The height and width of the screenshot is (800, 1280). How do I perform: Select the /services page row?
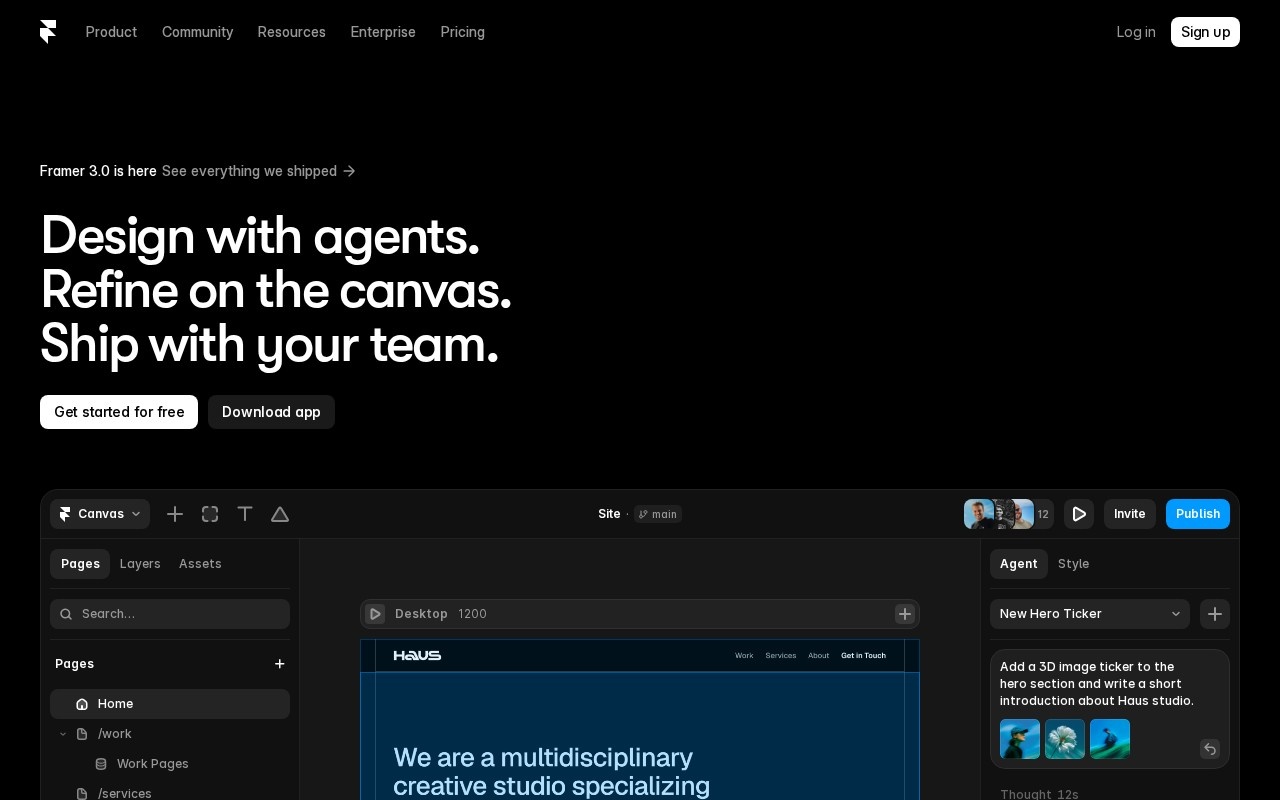click(170, 793)
